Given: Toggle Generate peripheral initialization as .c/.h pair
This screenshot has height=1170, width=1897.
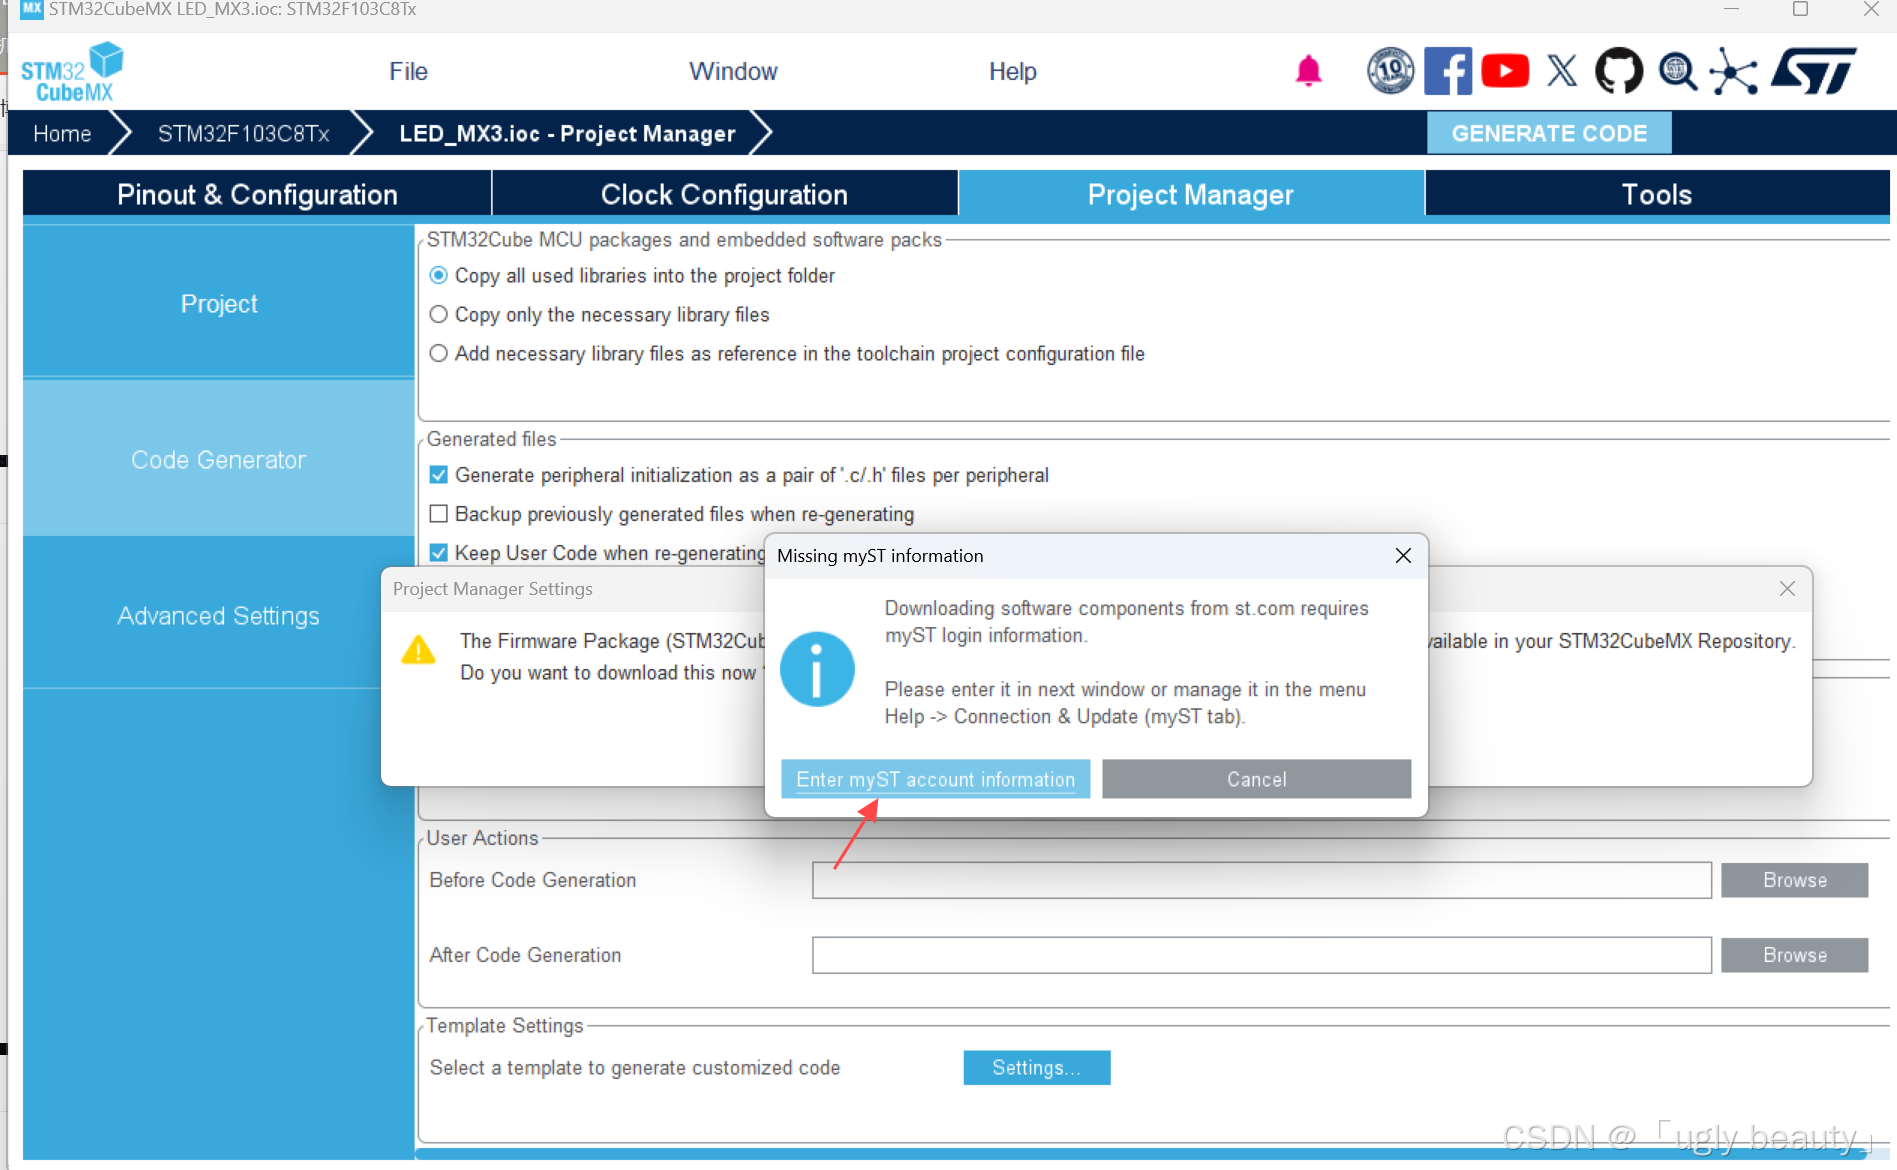Looking at the screenshot, I should (x=438, y=474).
